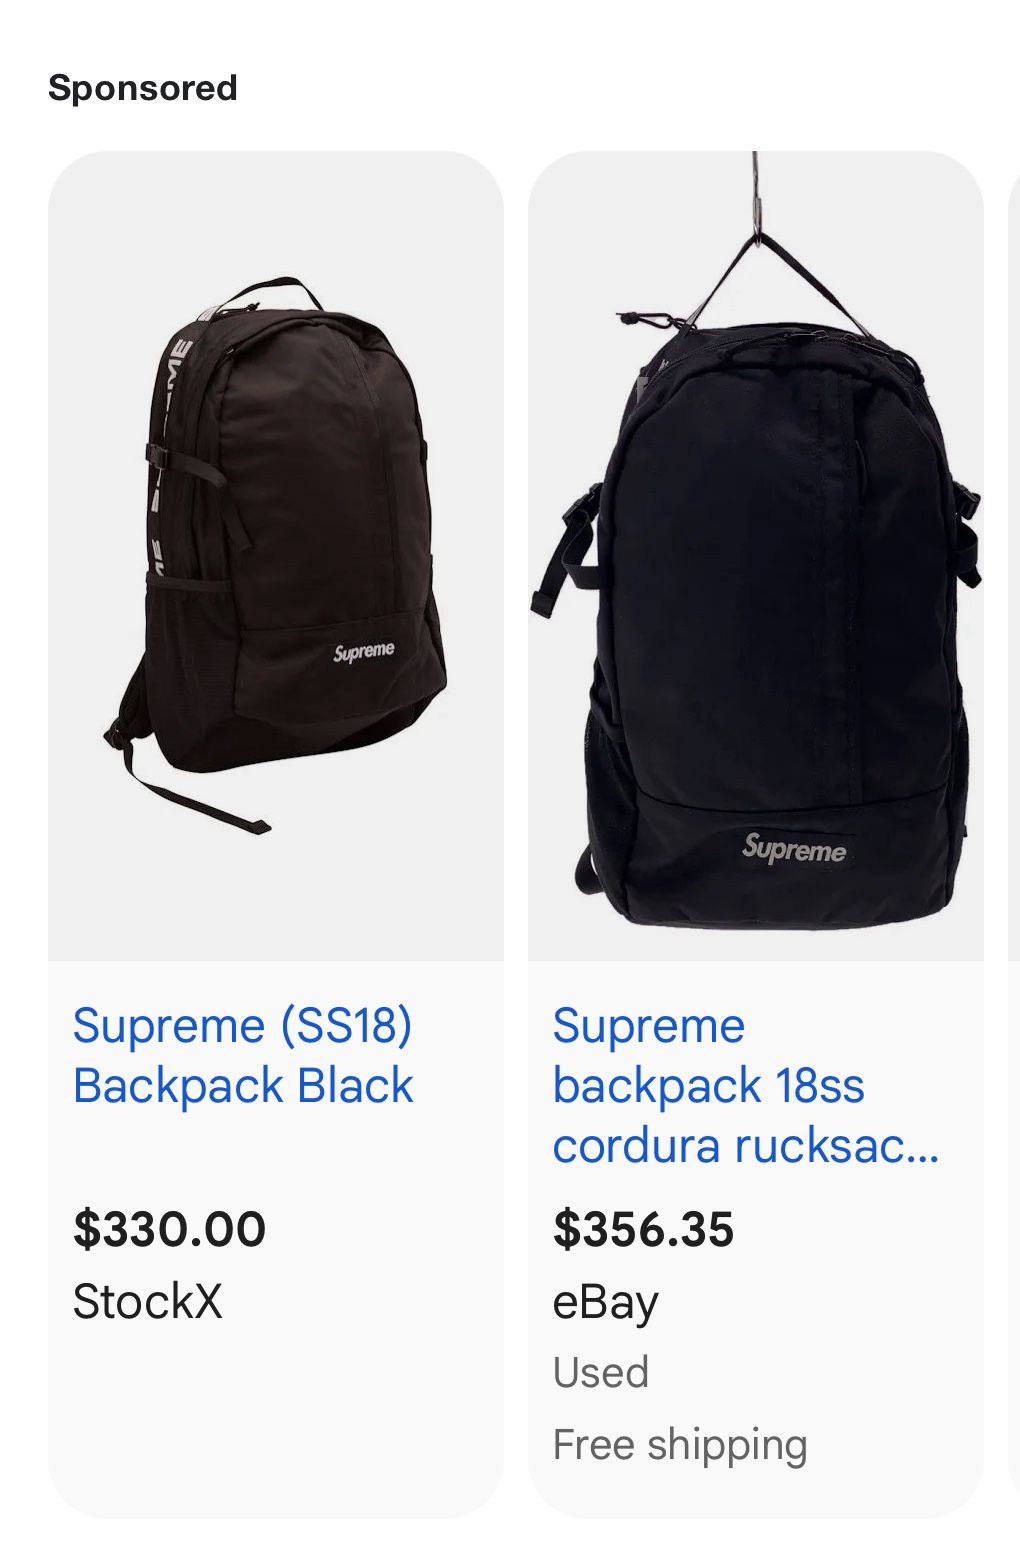The image size is (1020, 1558).
Task: Click the Sponsored heading label
Action: [x=143, y=88]
